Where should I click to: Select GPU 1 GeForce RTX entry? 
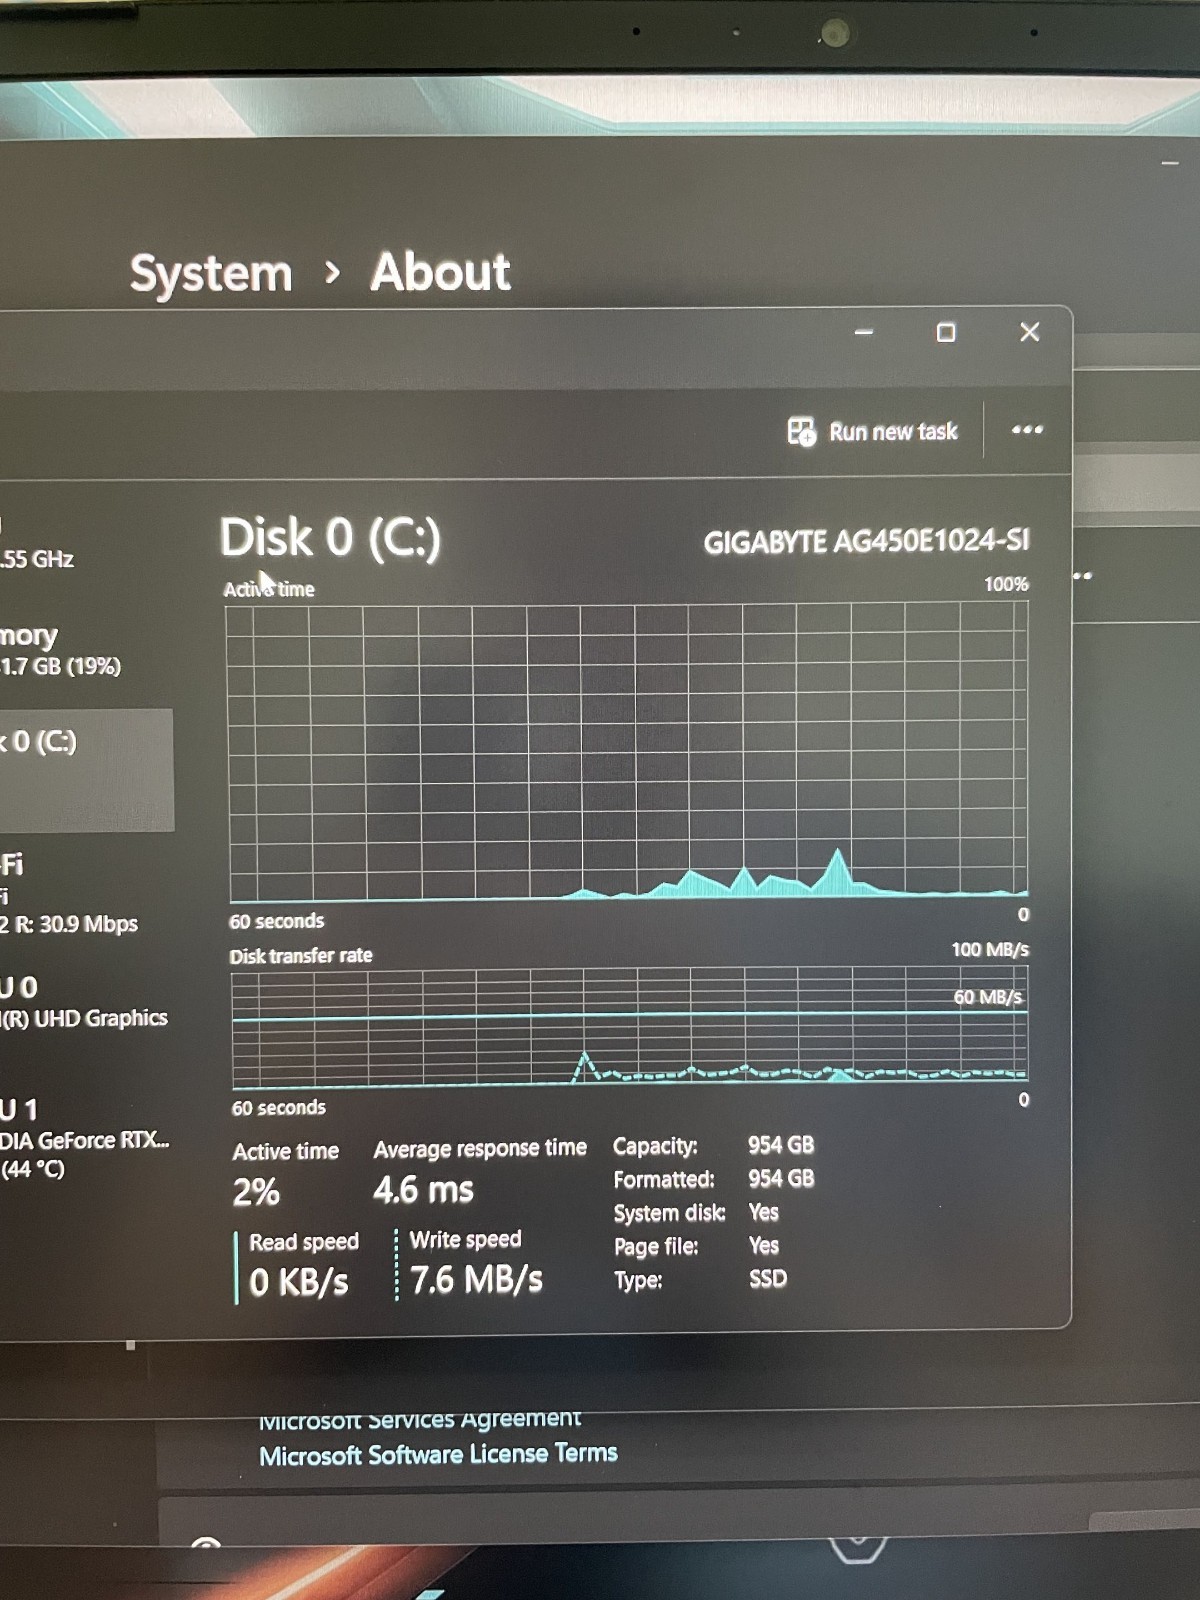pos(85,1138)
